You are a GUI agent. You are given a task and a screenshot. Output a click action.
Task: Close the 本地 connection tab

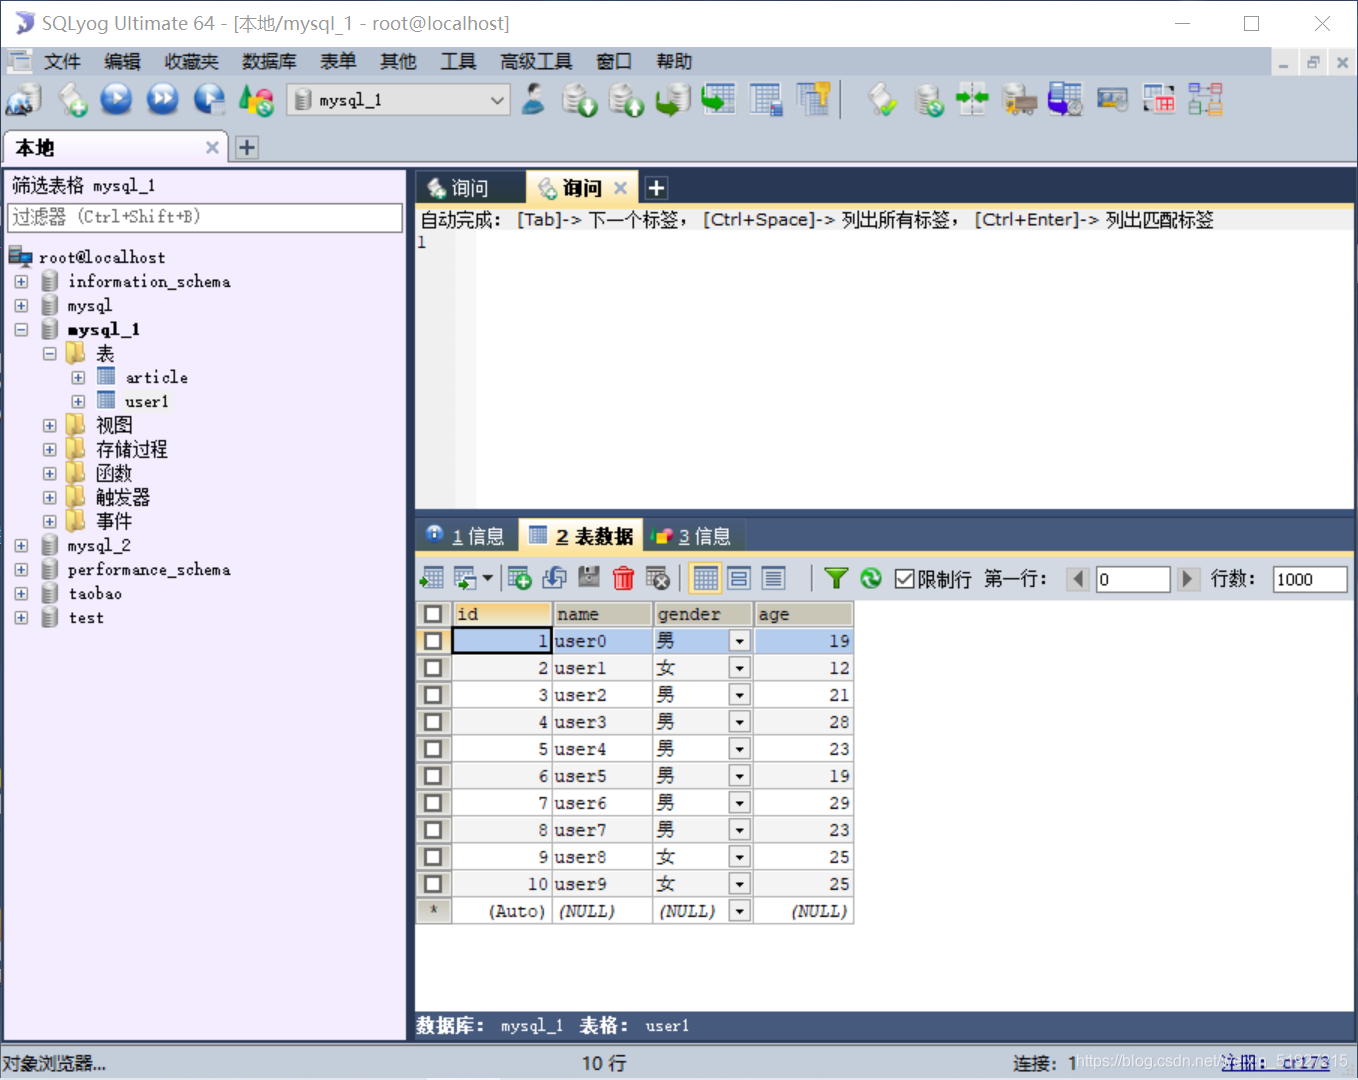[x=212, y=148]
